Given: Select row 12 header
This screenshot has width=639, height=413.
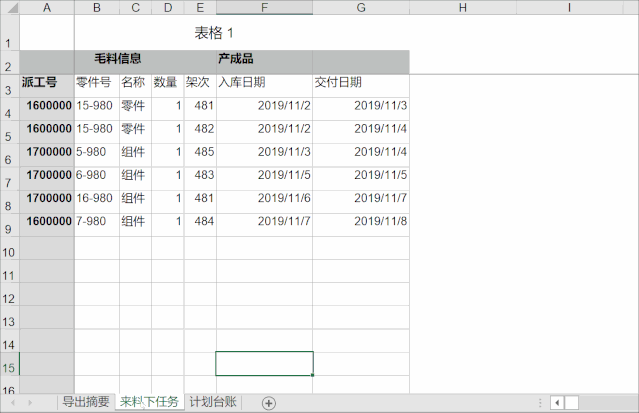Looking at the screenshot, I should (x=10, y=294).
